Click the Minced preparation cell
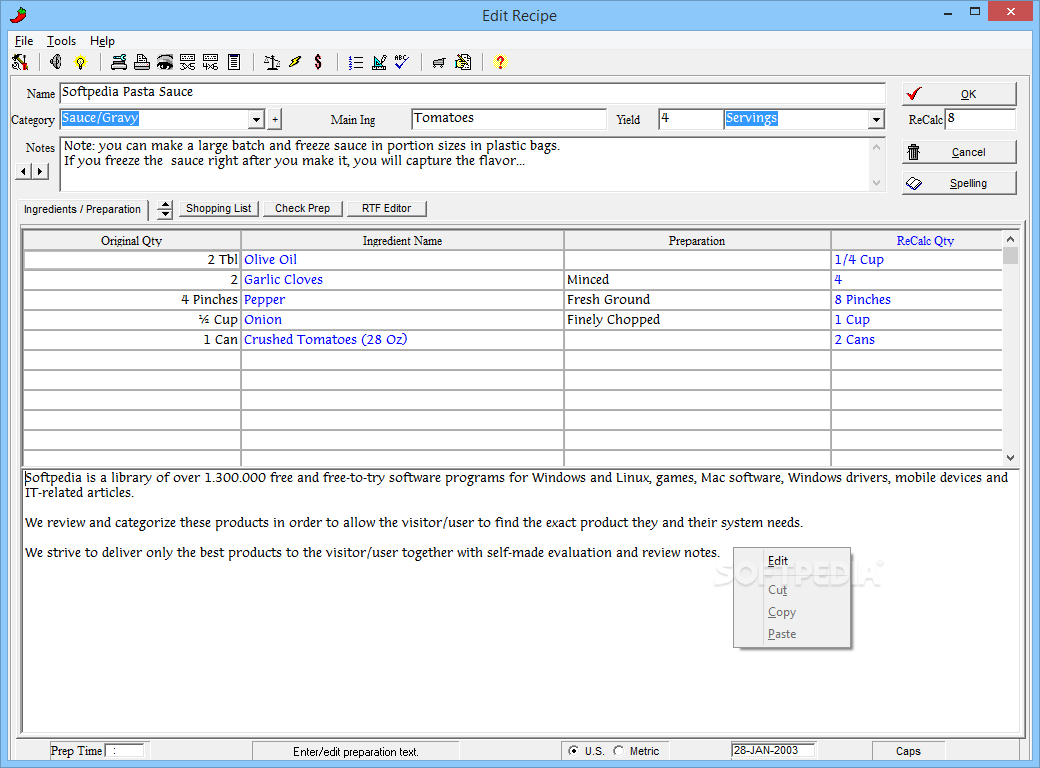 (x=696, y=280)
